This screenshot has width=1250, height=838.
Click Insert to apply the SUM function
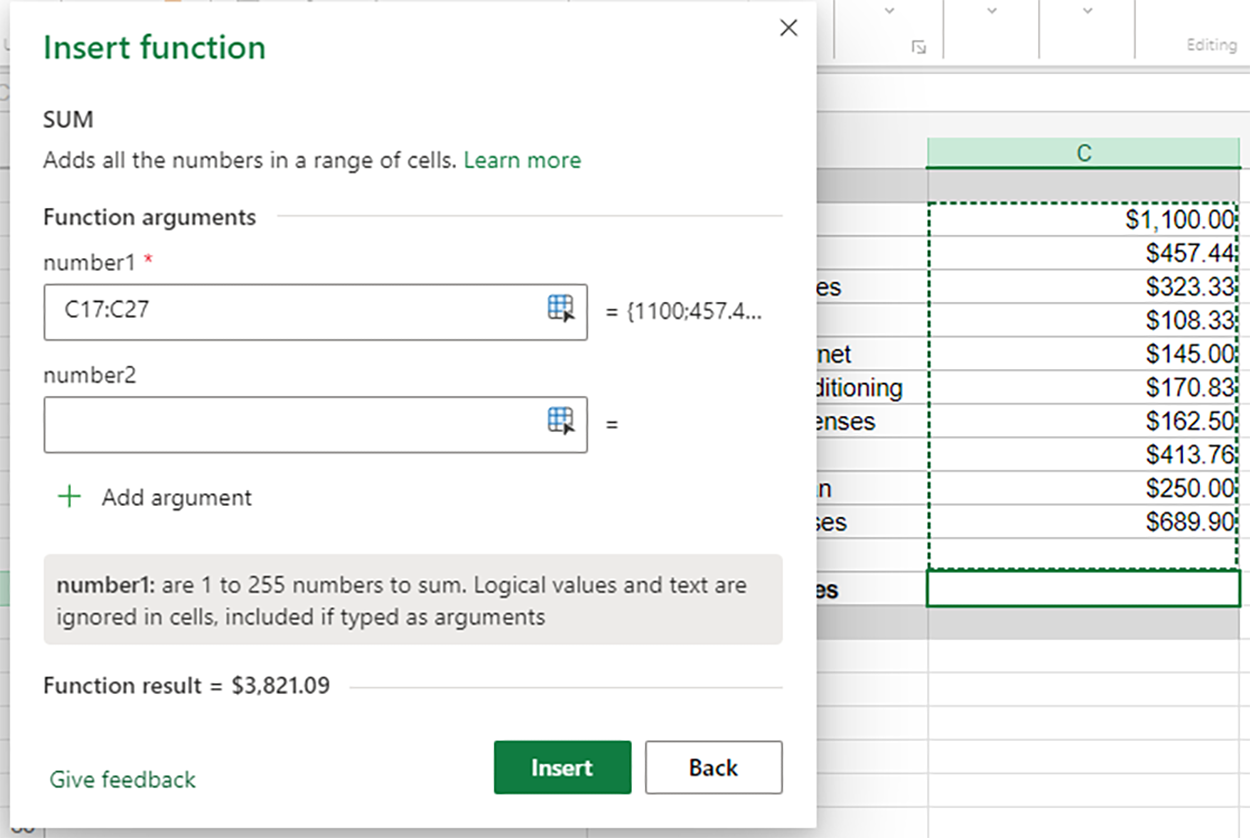(562, 767)
